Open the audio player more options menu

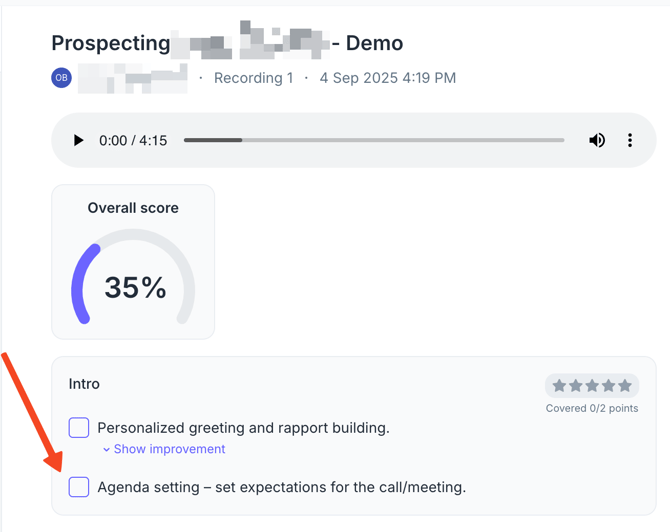(630, 141)
